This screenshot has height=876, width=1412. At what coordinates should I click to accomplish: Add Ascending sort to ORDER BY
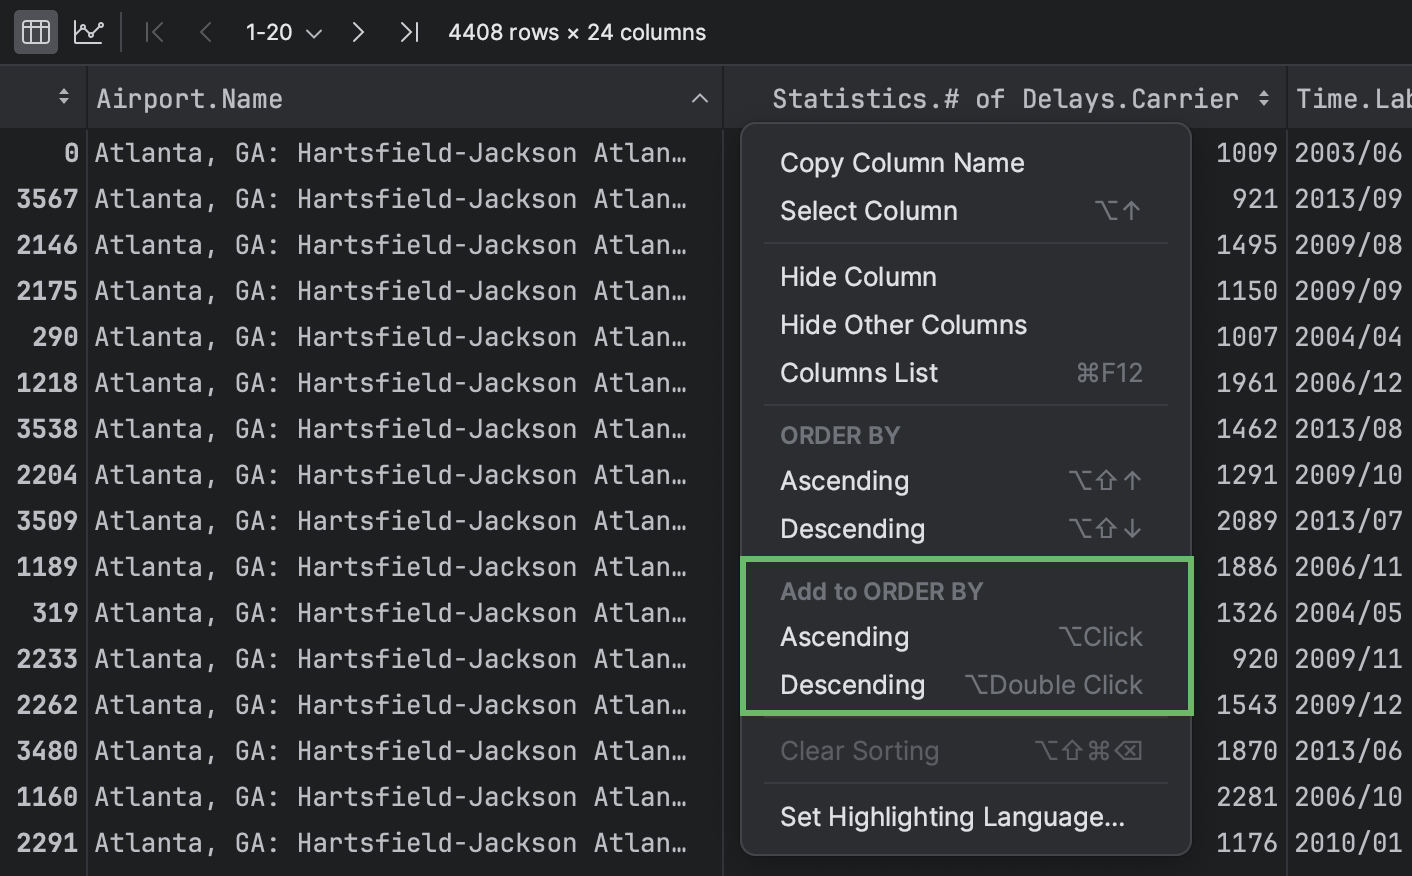[844, 637]
